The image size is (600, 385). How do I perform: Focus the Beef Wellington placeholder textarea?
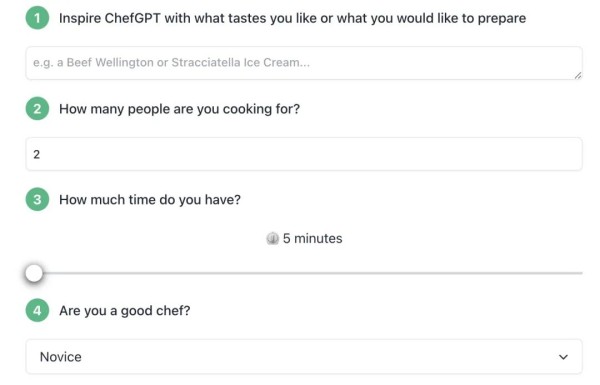[304, 63]
